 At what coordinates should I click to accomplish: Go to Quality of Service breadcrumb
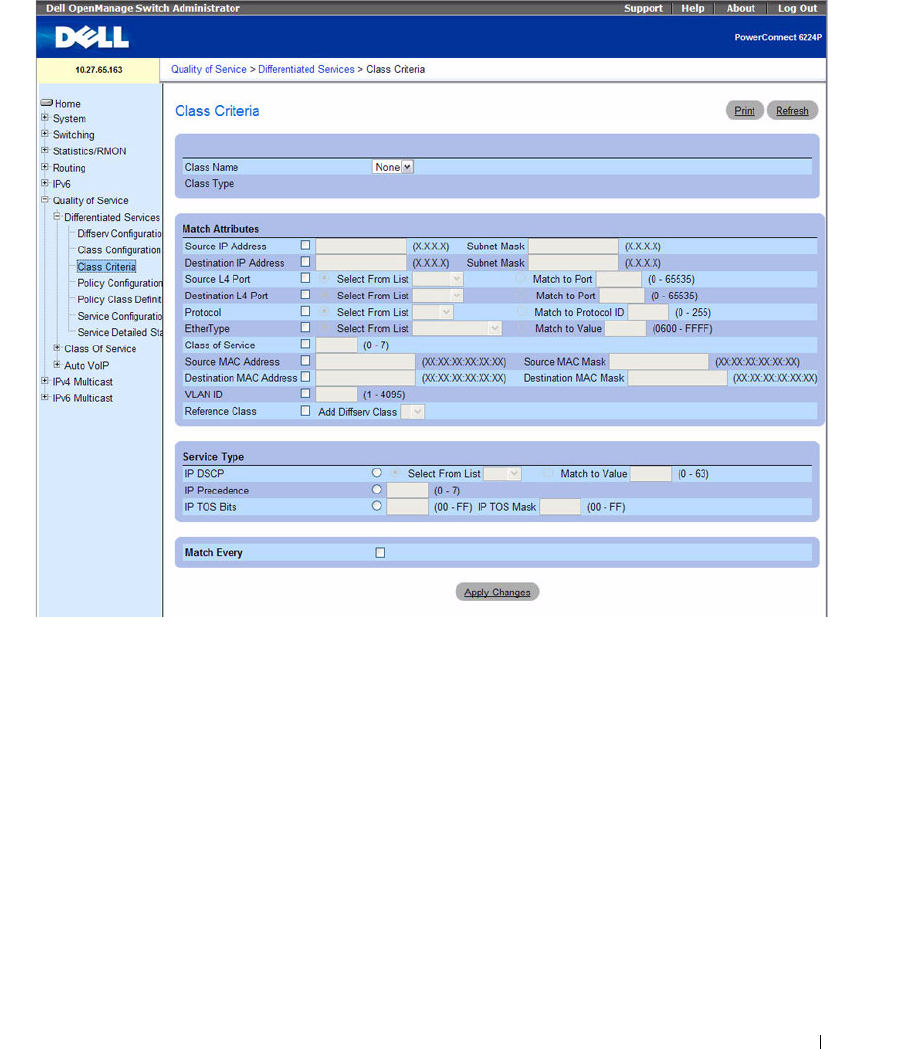pyautogui.click(x=209, y=70)
